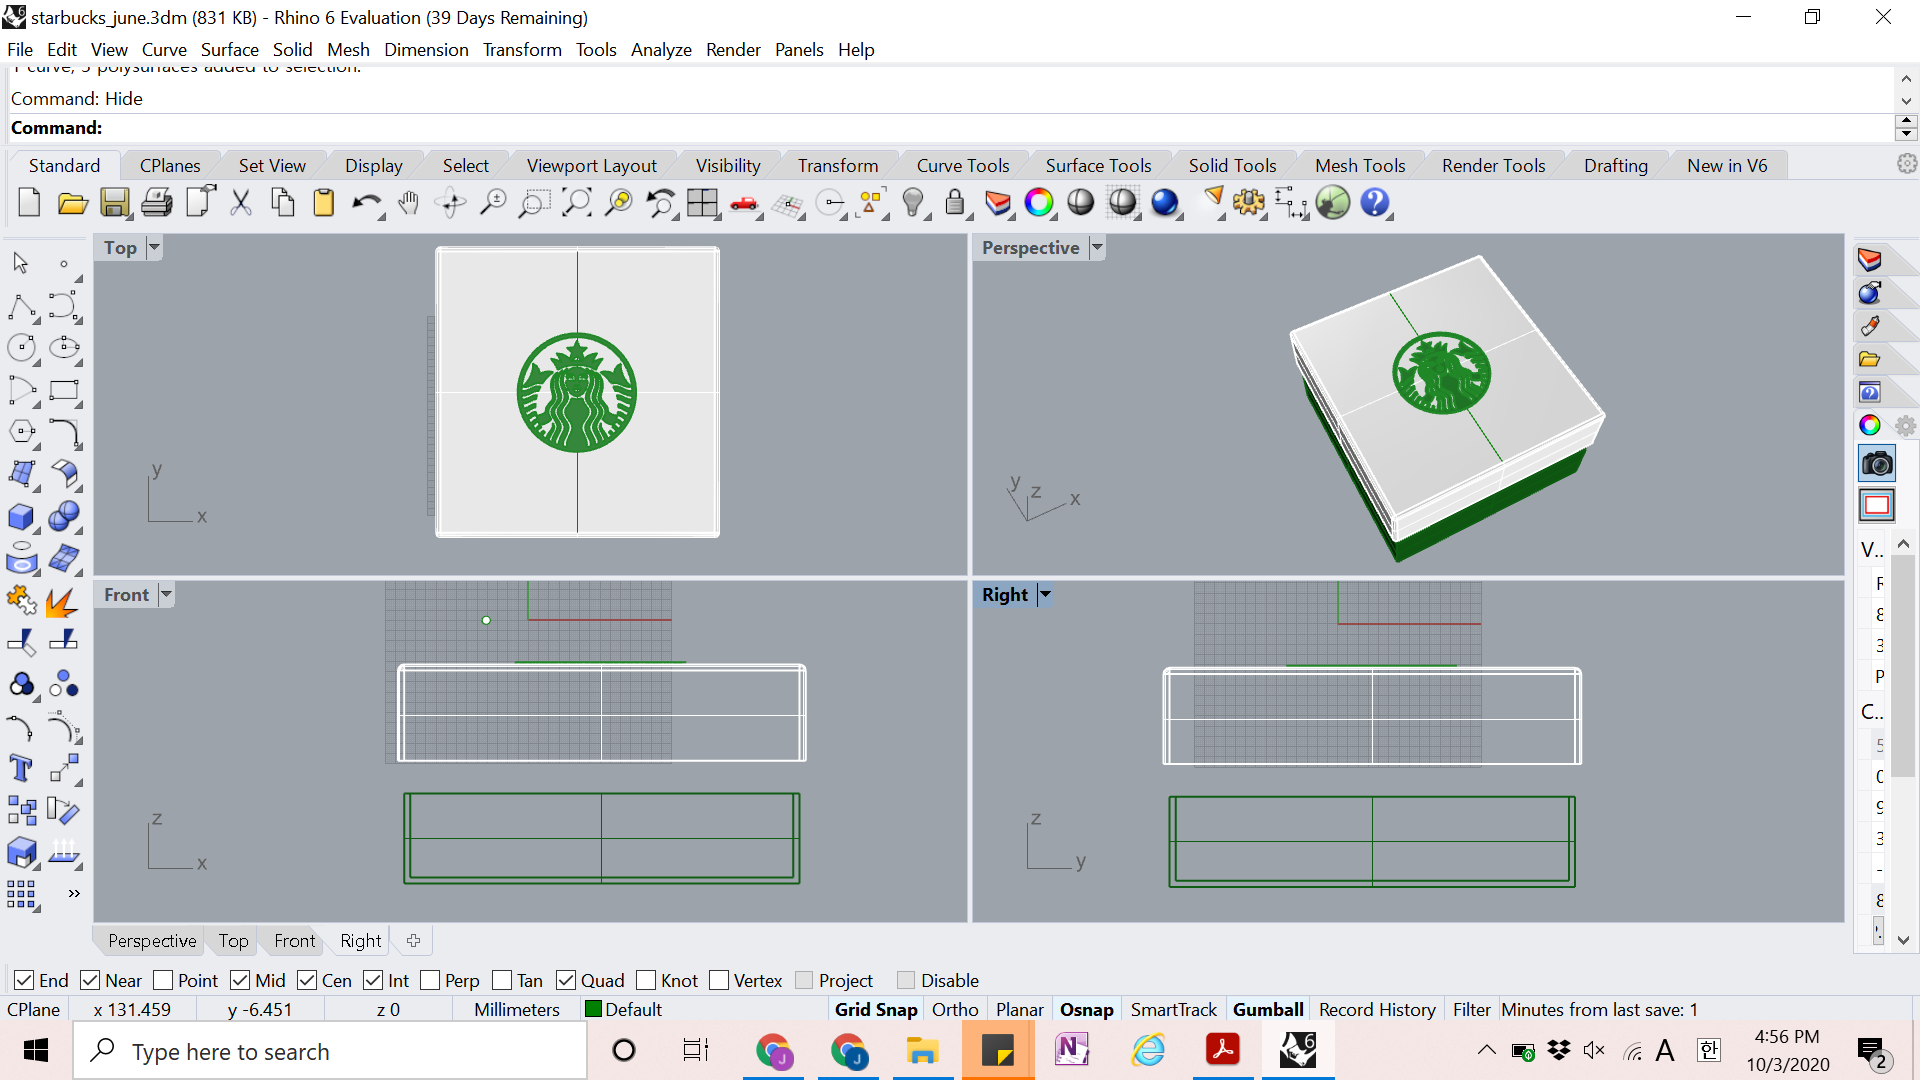Click Record History status button
The image size is (1920, 1080).
point(1376,1009)
